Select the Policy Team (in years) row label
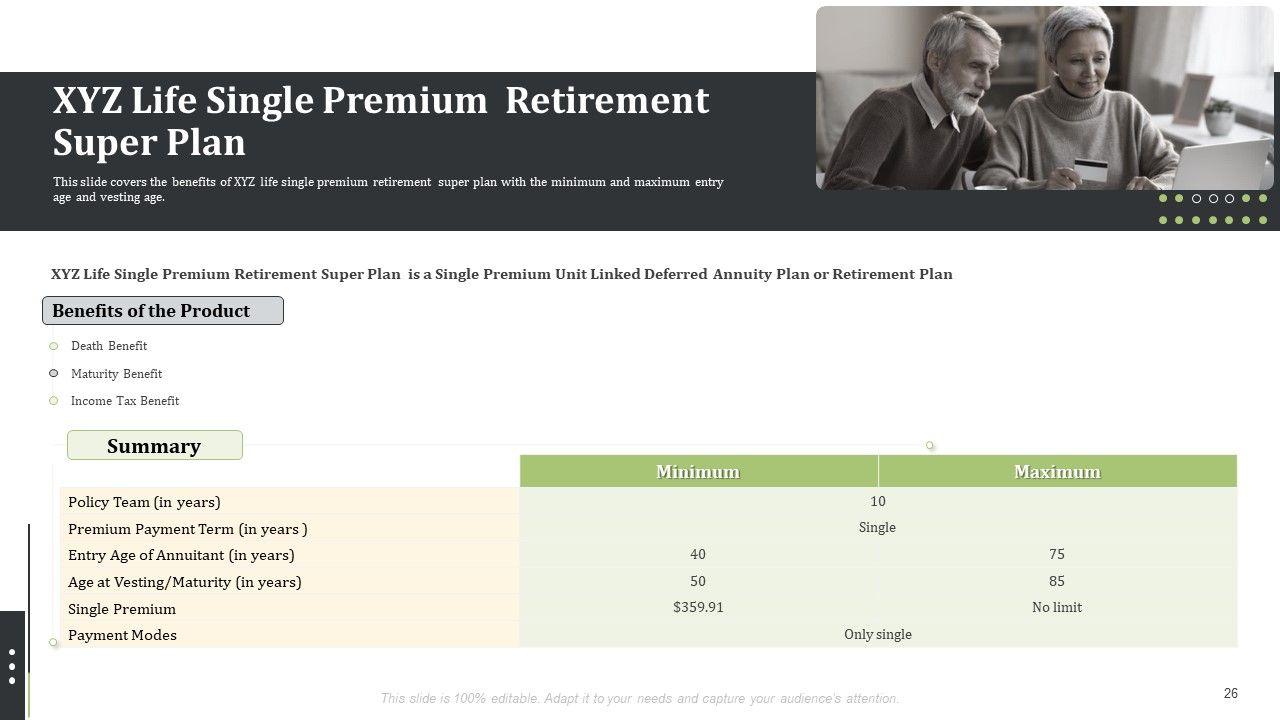Viewport: 1280px width, 720px height. point(144,502)
